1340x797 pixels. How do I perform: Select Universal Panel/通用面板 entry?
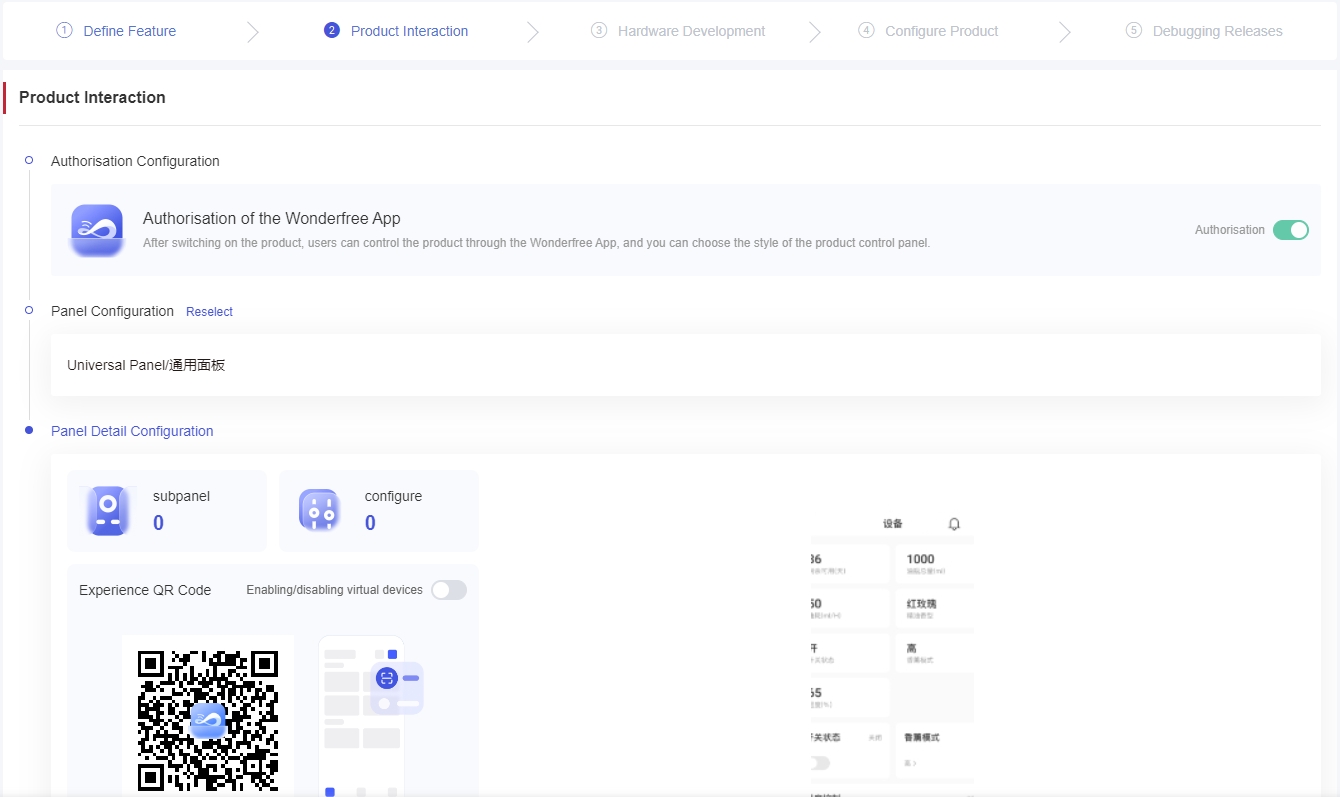[686, 365]
